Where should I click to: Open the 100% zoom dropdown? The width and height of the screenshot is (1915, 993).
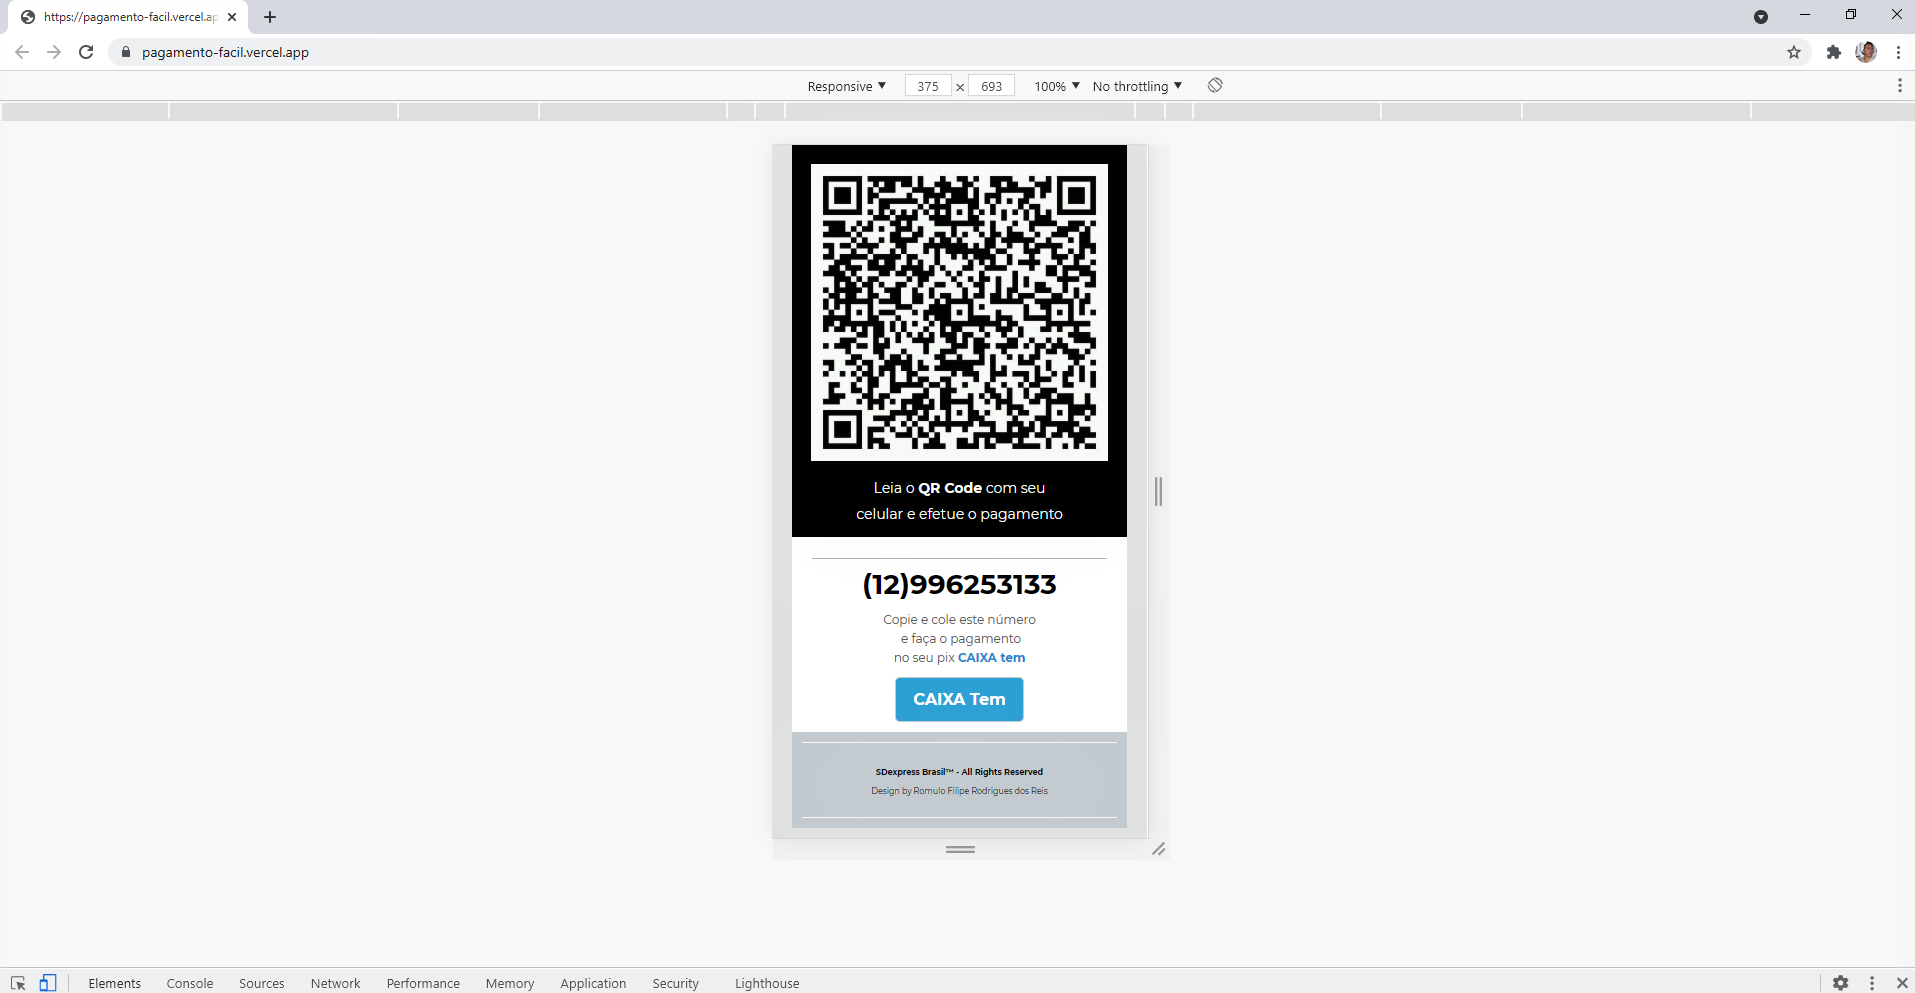pos(1057,86)
